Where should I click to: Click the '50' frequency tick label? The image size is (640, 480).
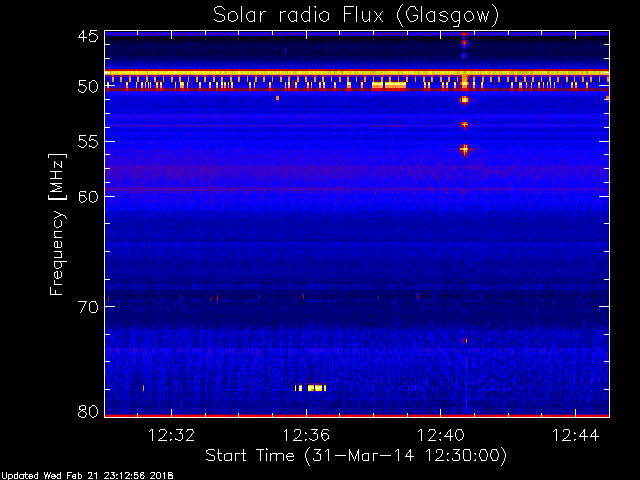88,87
